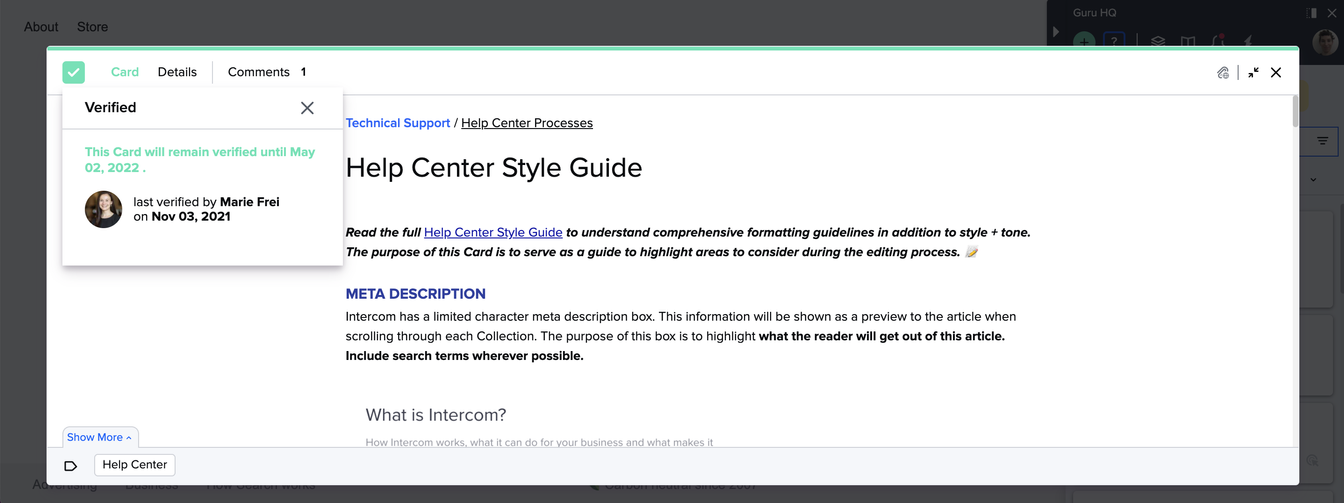Click the attachment link icon in card header
Screen dimensions: 1344x503
[x=1223, y=72]
